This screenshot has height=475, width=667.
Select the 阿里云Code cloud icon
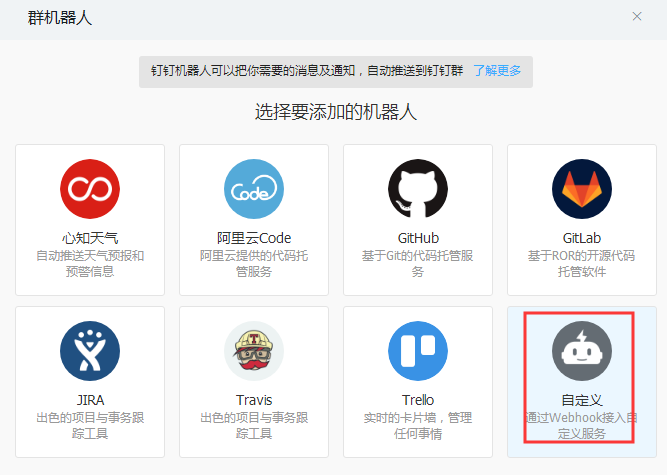(x=254, y=189)
